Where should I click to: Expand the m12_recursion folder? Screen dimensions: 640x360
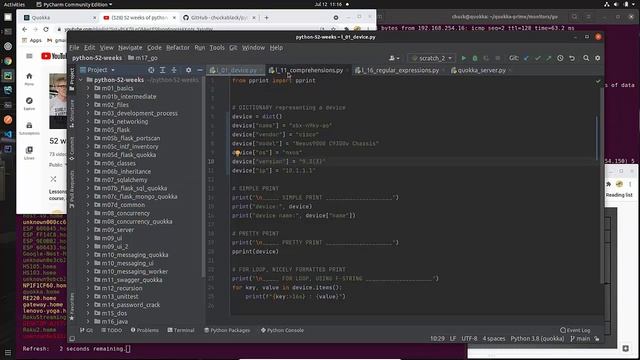(x=88, y=288)
